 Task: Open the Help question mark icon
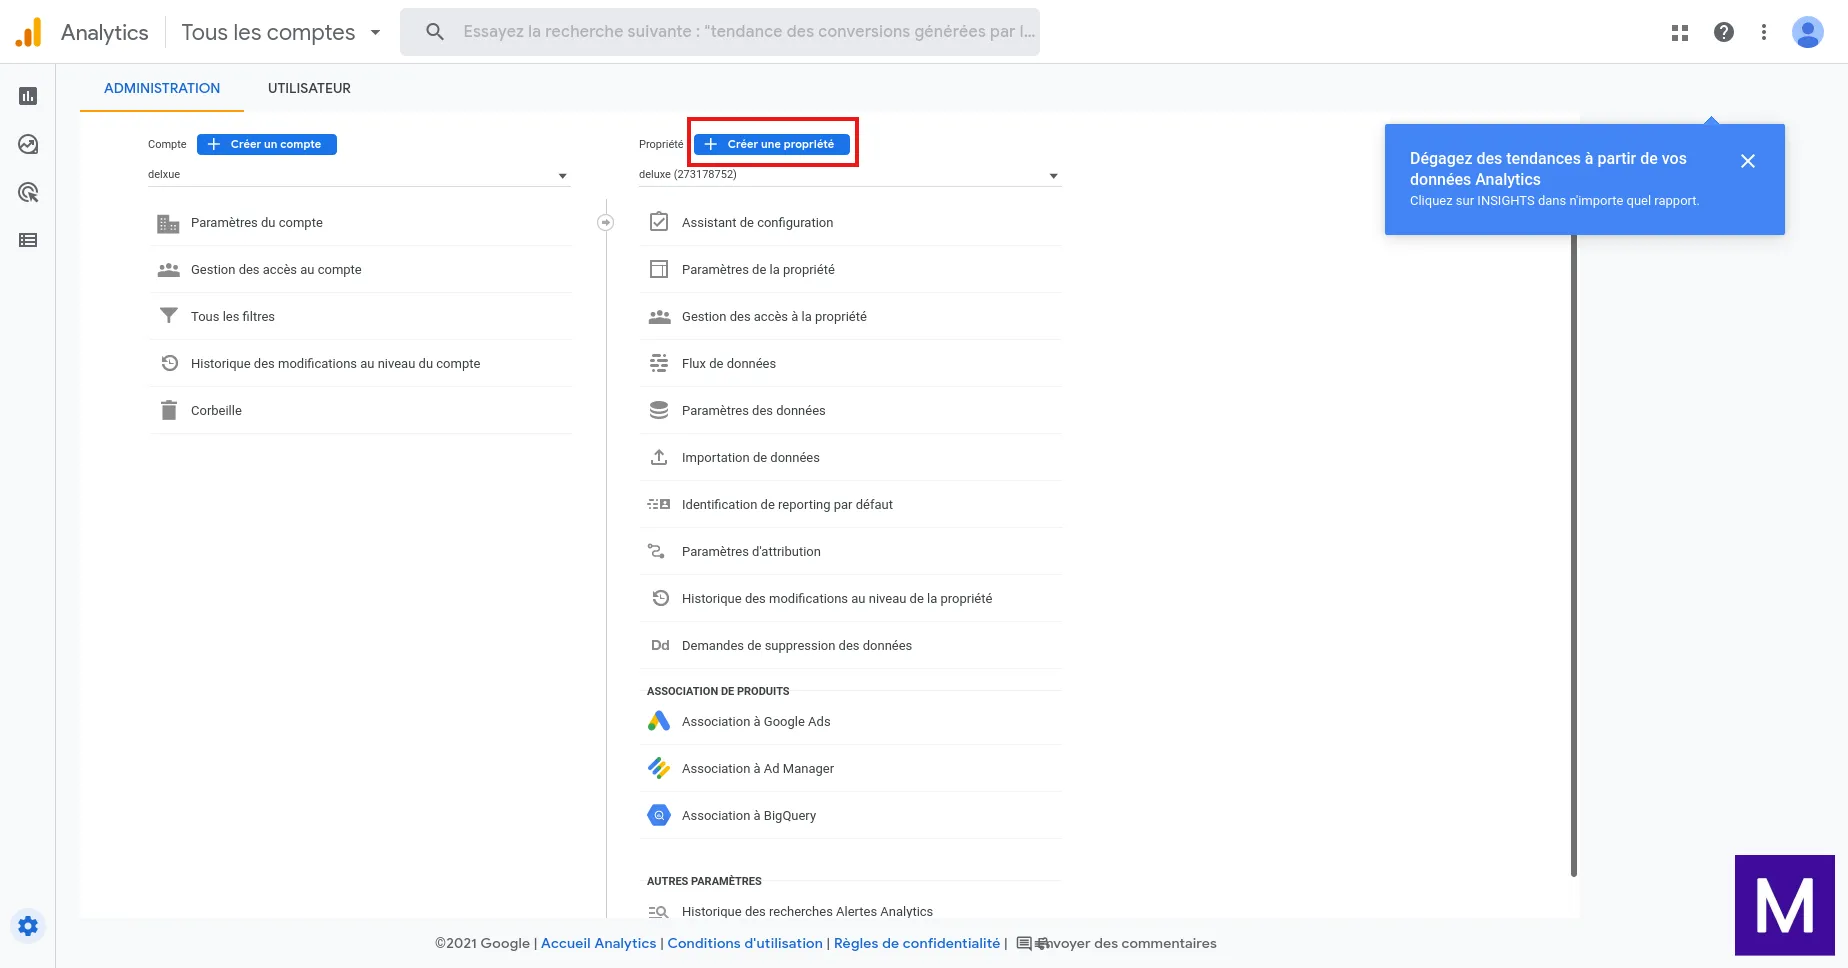click(x=1724, y=32)
